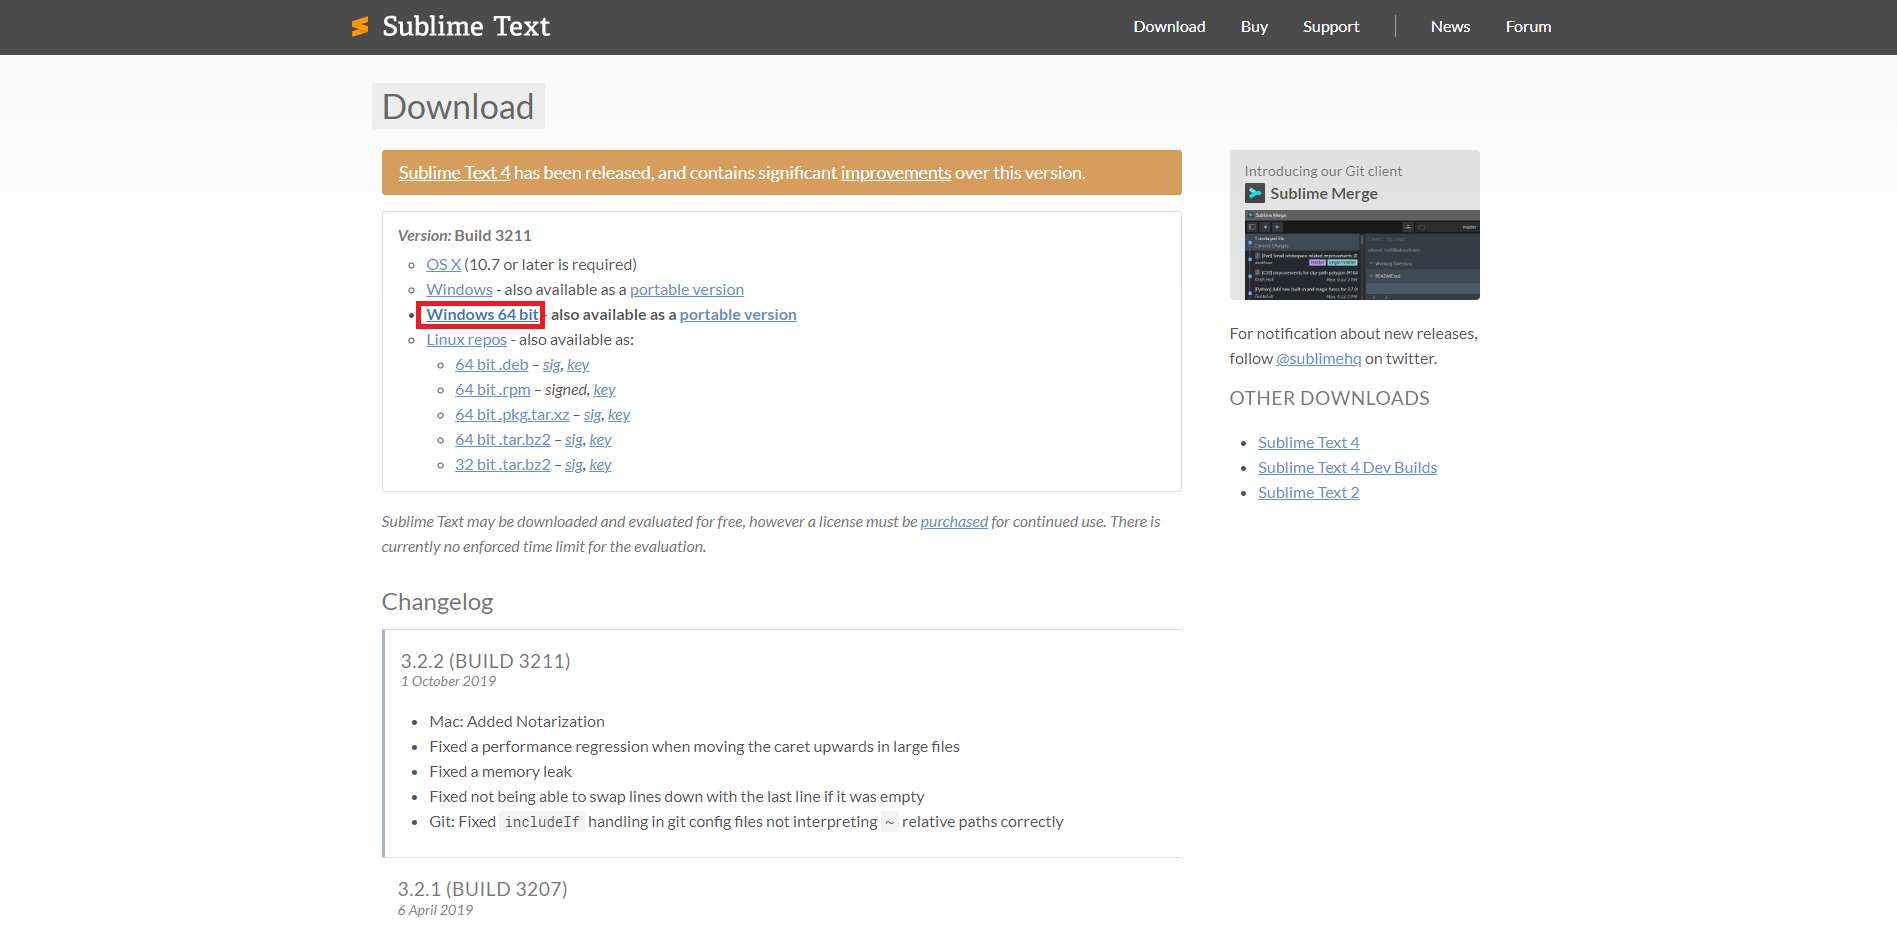Open sig link for 64 bit .pkg.tar.xz

[x=592, y=415]
